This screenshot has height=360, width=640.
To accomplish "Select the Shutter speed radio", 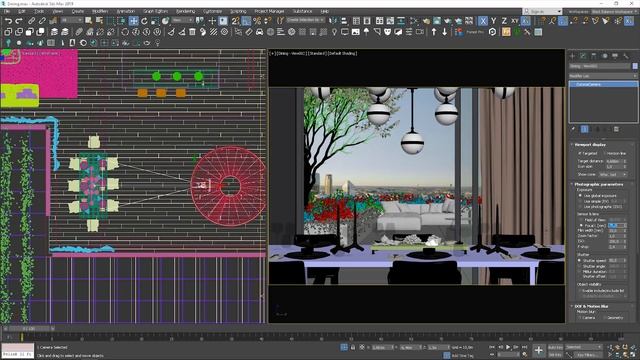I will click(580, 260).
